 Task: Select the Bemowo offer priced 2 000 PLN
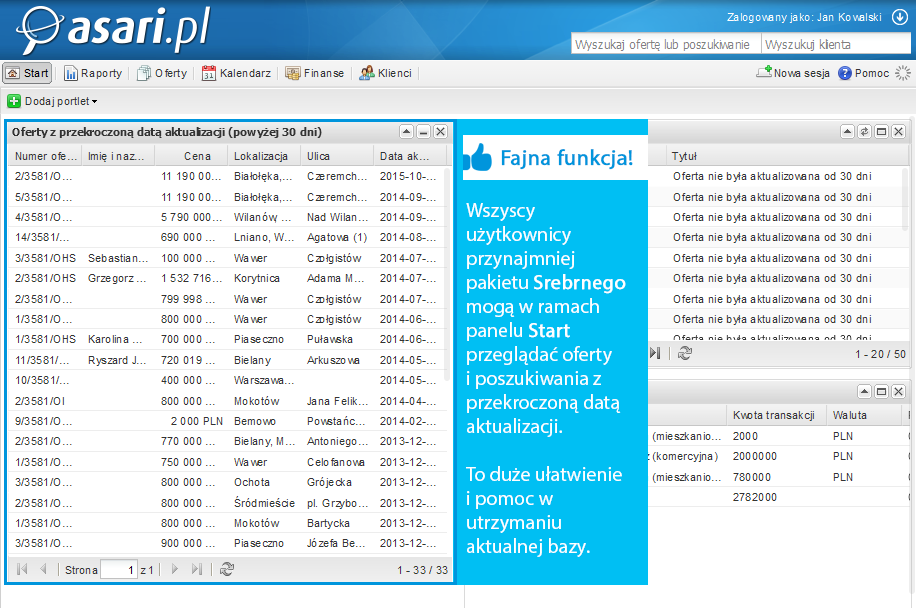[x=228, y=421]
